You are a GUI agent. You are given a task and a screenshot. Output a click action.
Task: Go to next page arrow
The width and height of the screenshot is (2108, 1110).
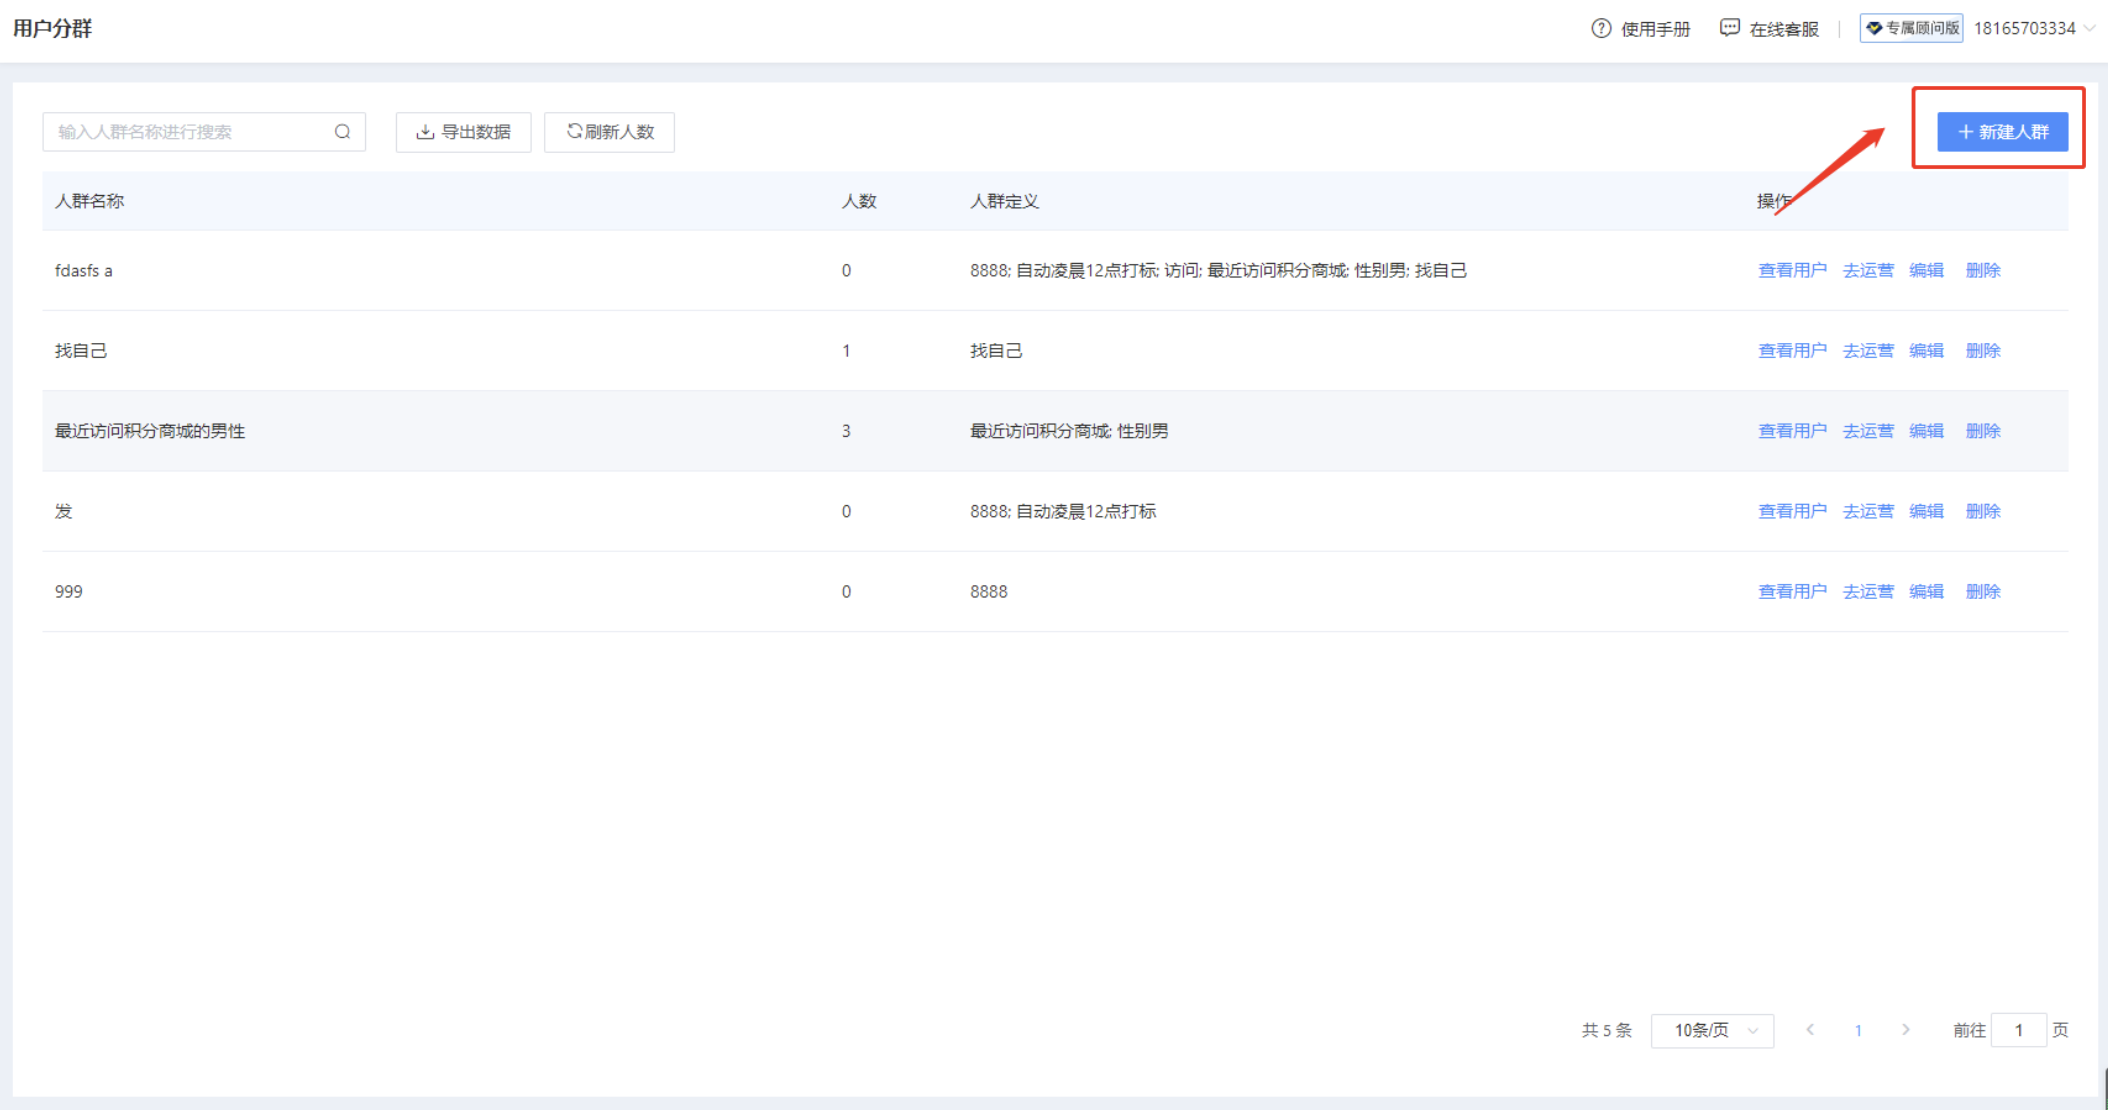tap(1906, 1030)
